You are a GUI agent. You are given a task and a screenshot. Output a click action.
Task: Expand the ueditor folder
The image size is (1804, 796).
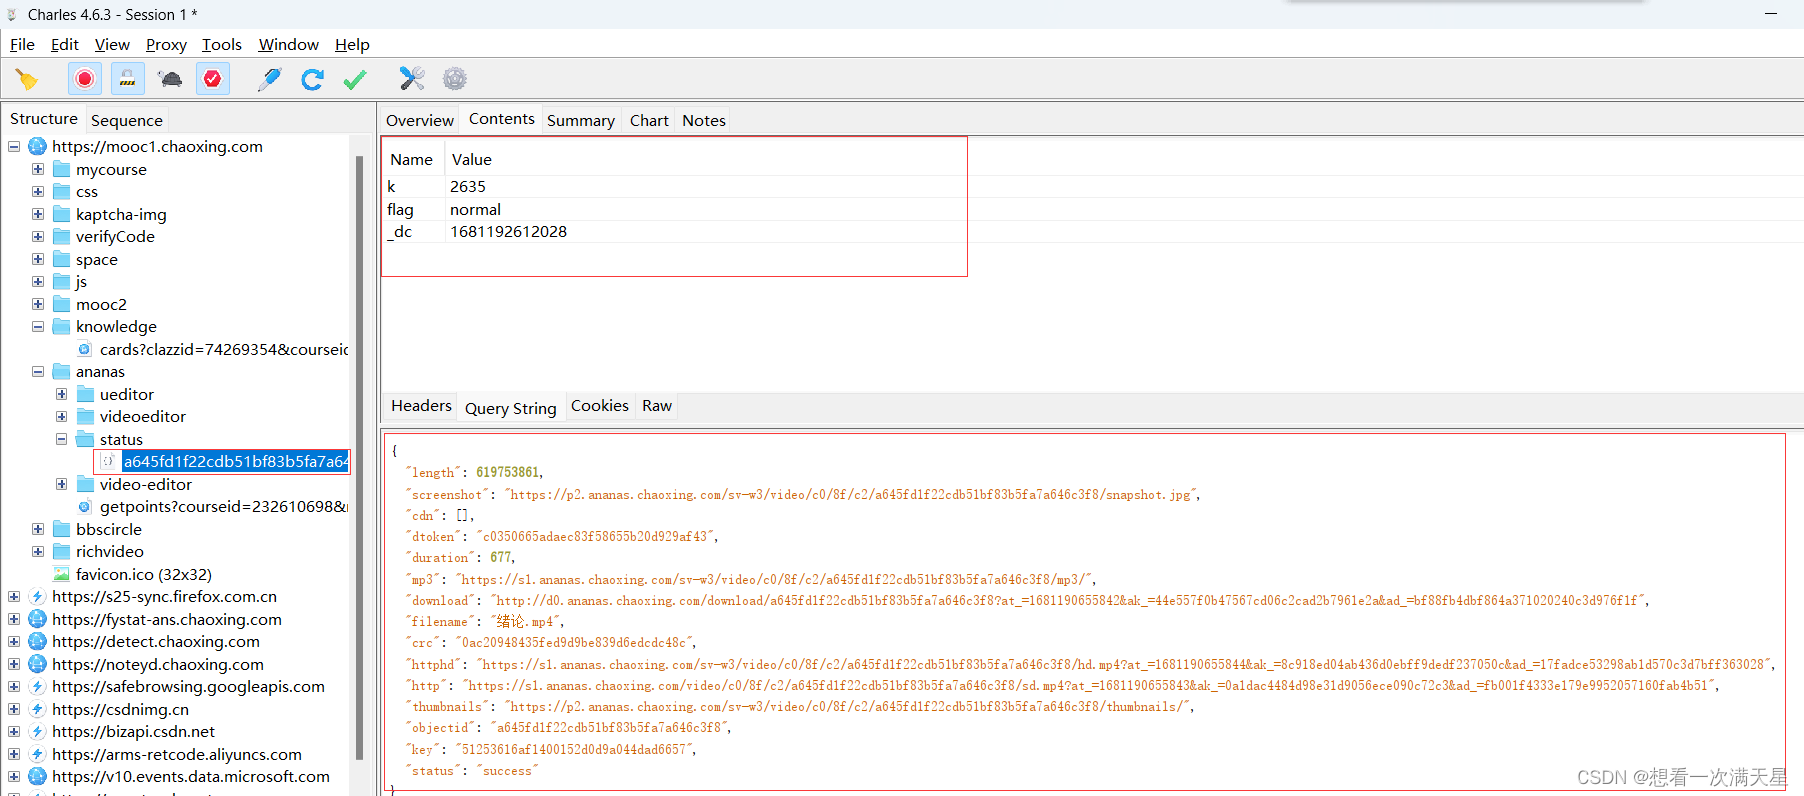[x=62, y=394]
